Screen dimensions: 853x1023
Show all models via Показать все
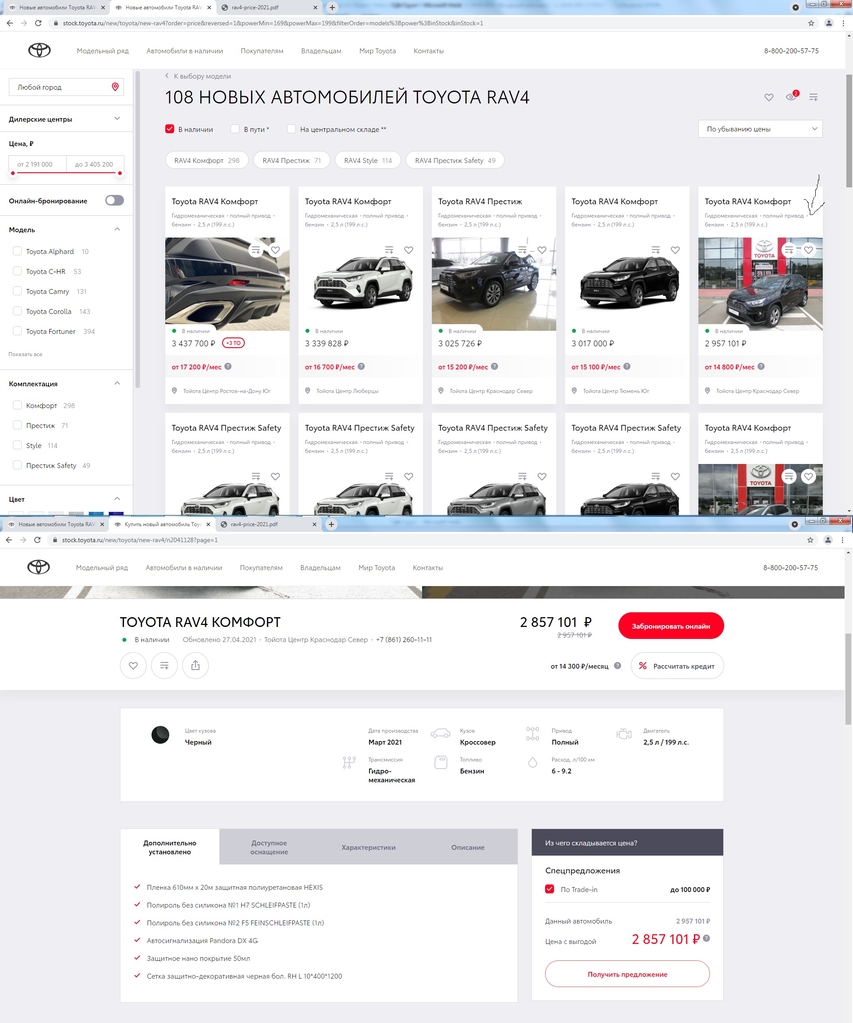(x=25, y=354)
